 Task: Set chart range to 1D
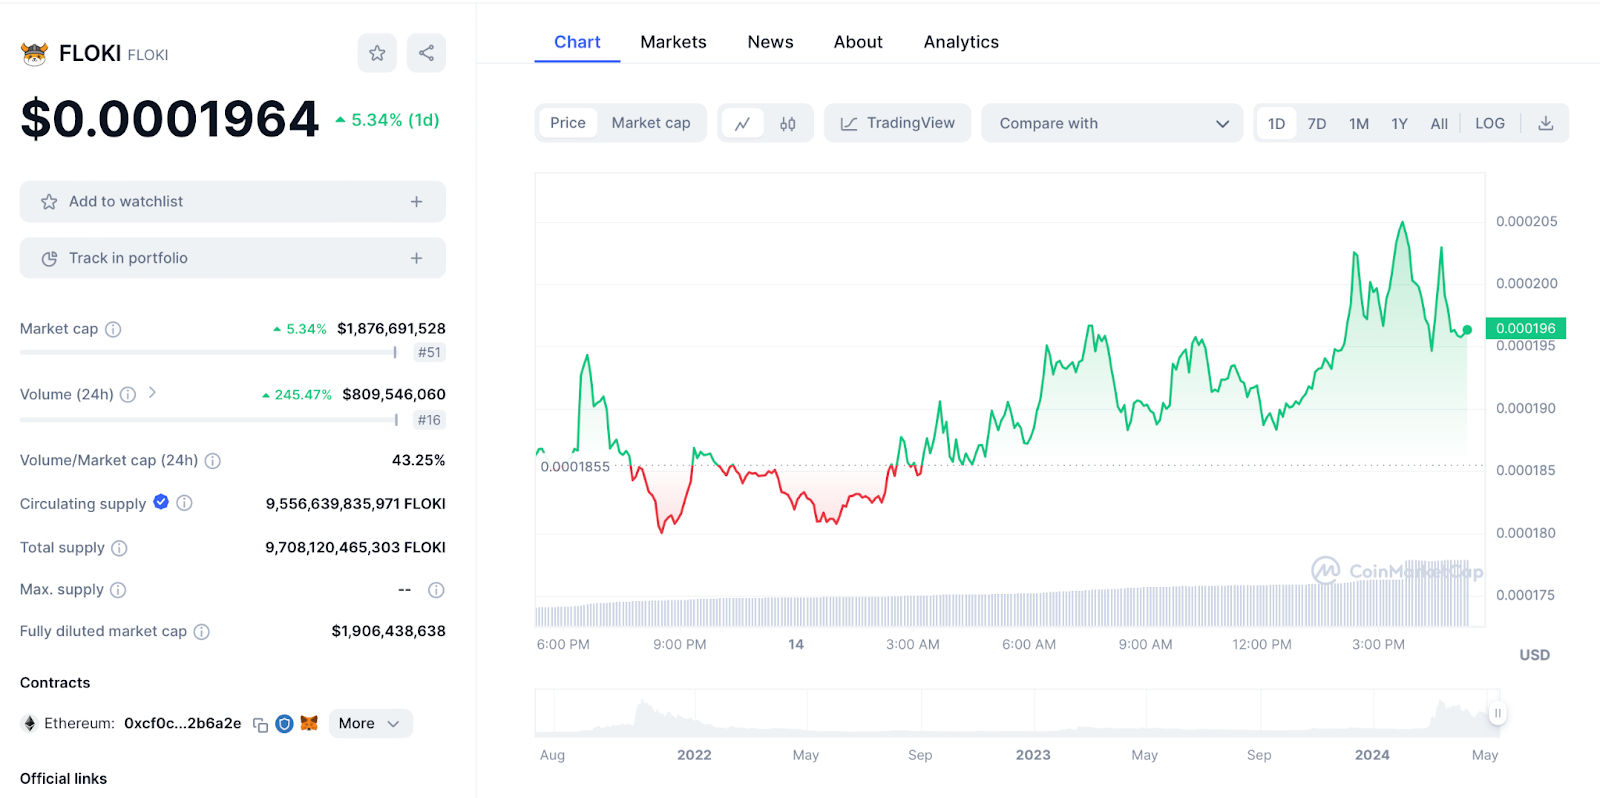pos(1276,123)
